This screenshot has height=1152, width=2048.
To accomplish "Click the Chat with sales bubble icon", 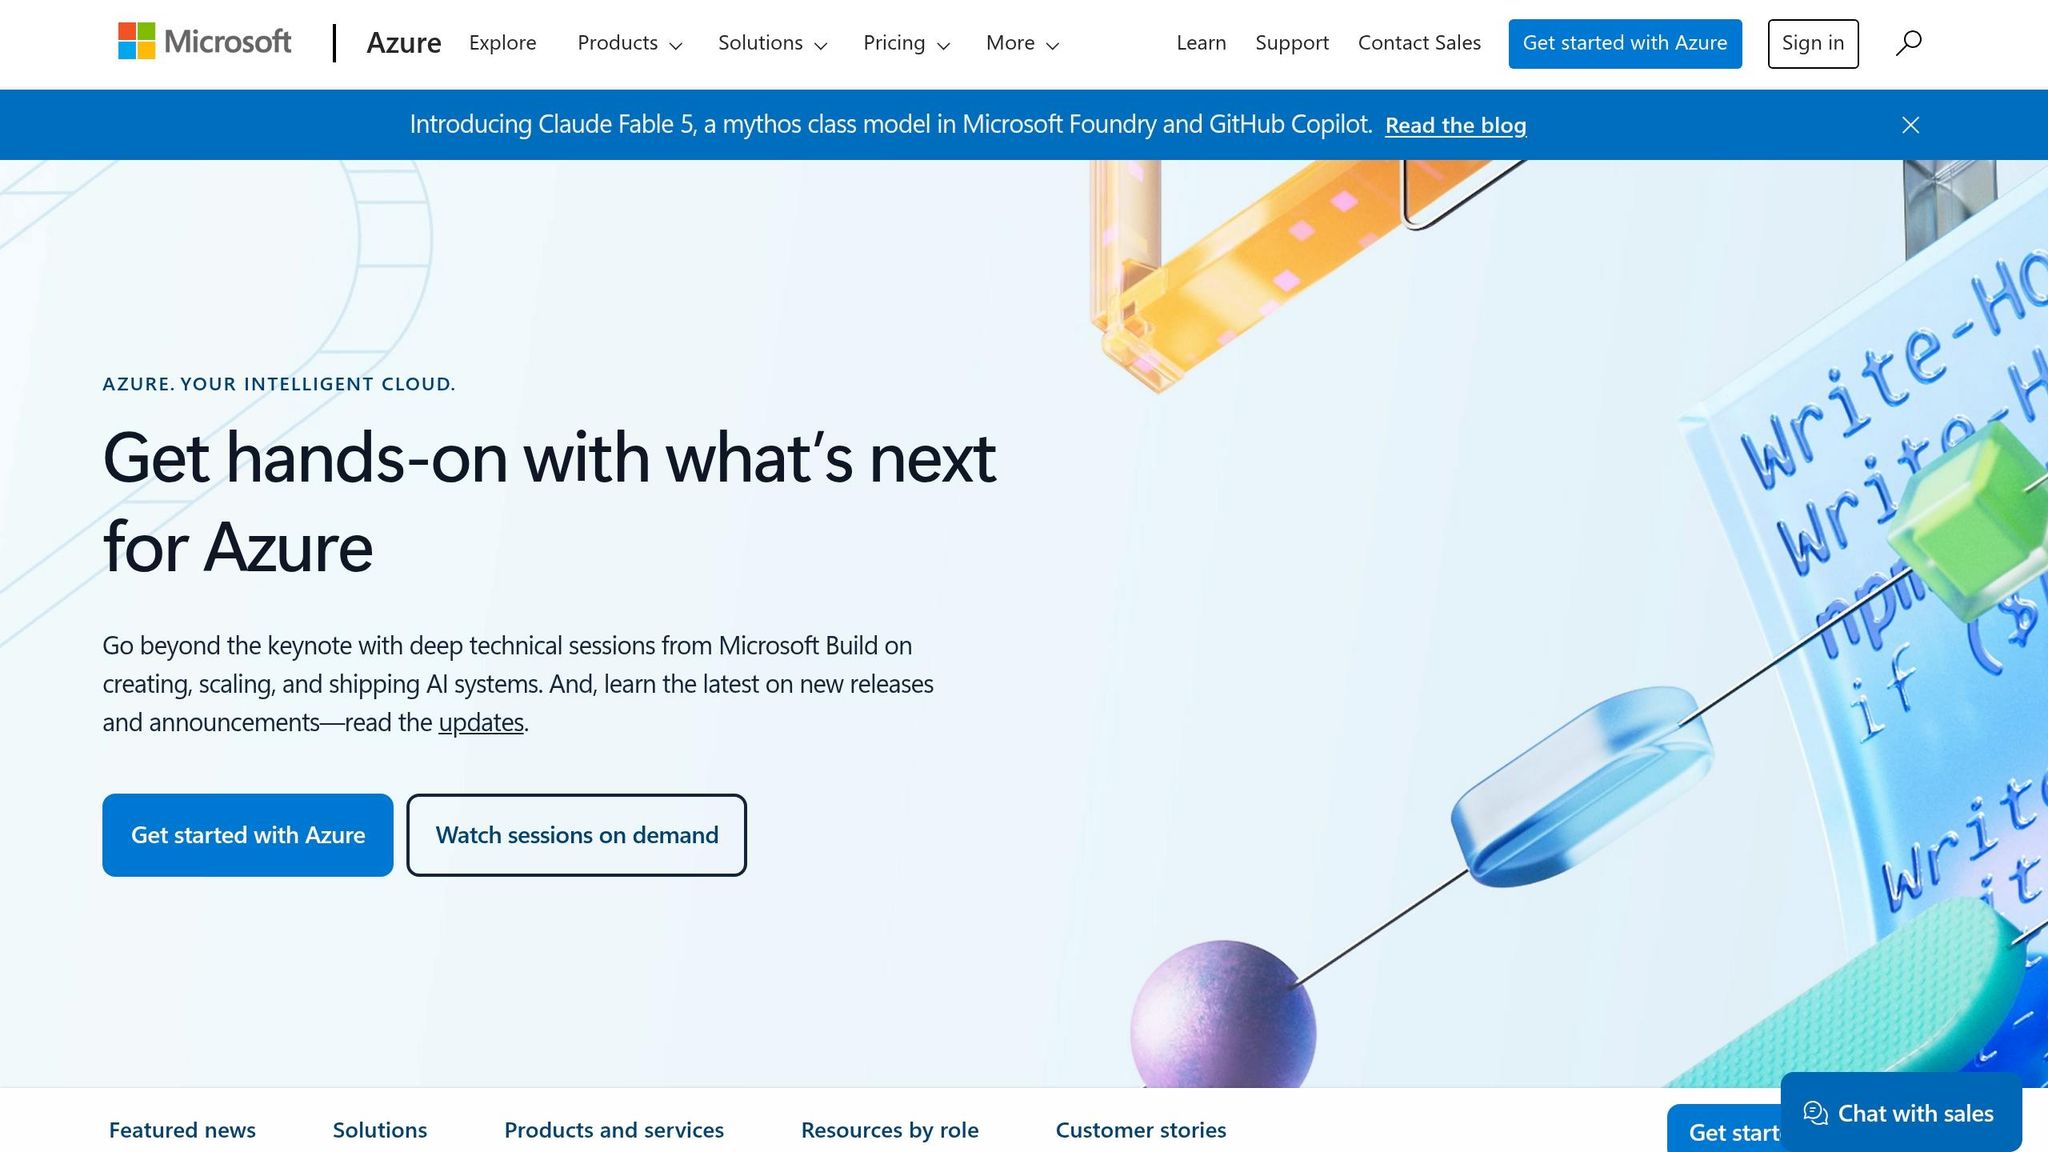I will [1815, 1113].
